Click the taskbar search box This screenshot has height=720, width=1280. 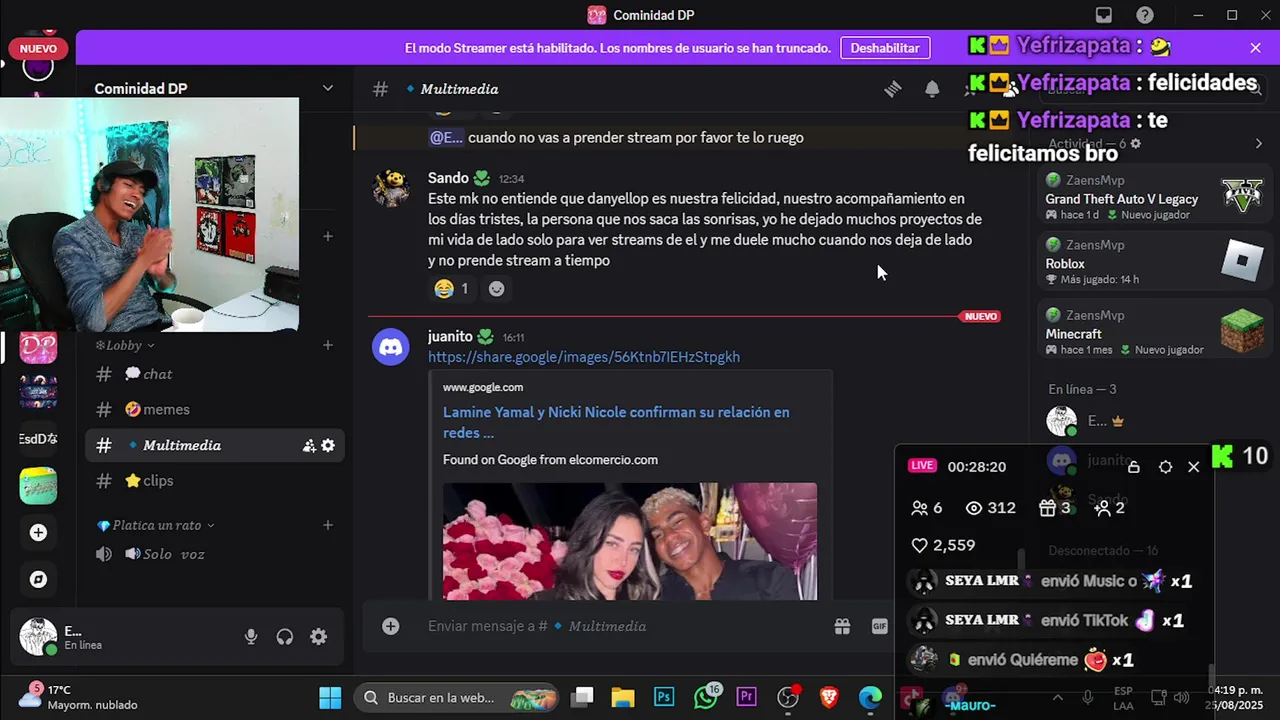click(458, 698)
